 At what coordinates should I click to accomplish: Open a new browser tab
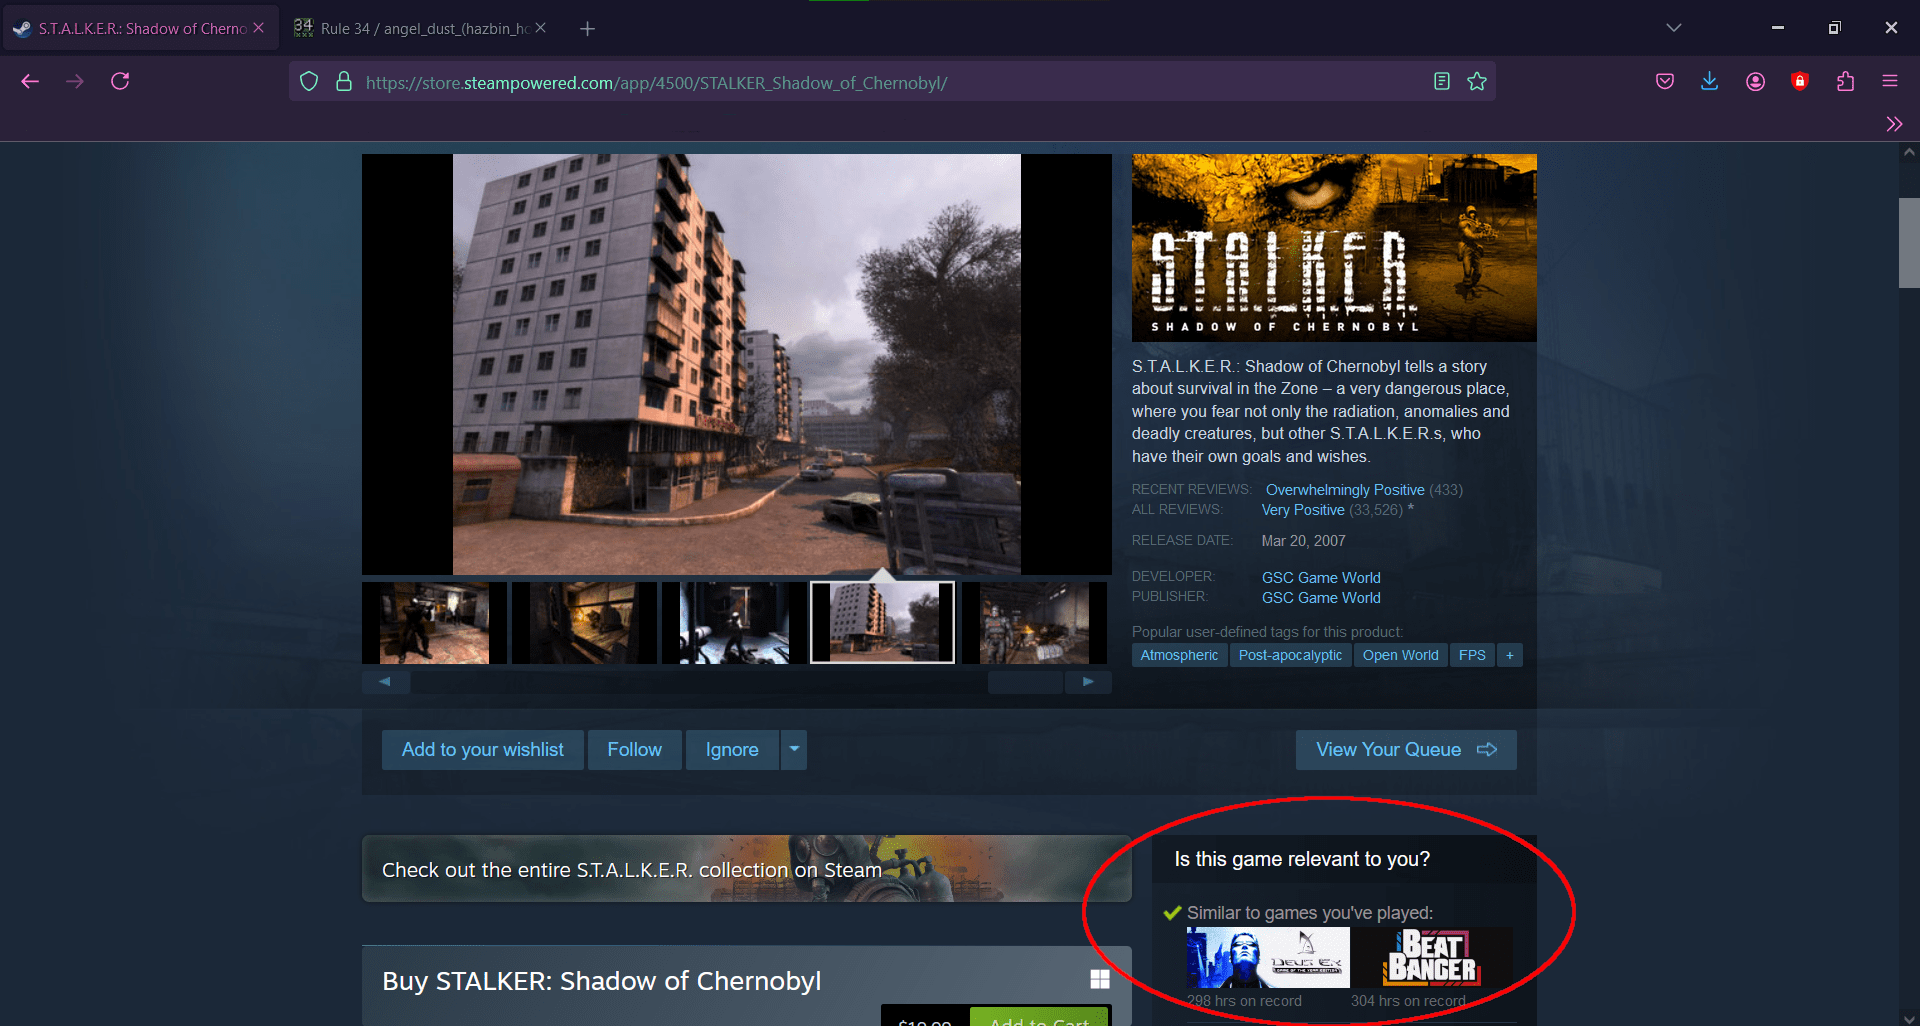click(x=587, y=29)
